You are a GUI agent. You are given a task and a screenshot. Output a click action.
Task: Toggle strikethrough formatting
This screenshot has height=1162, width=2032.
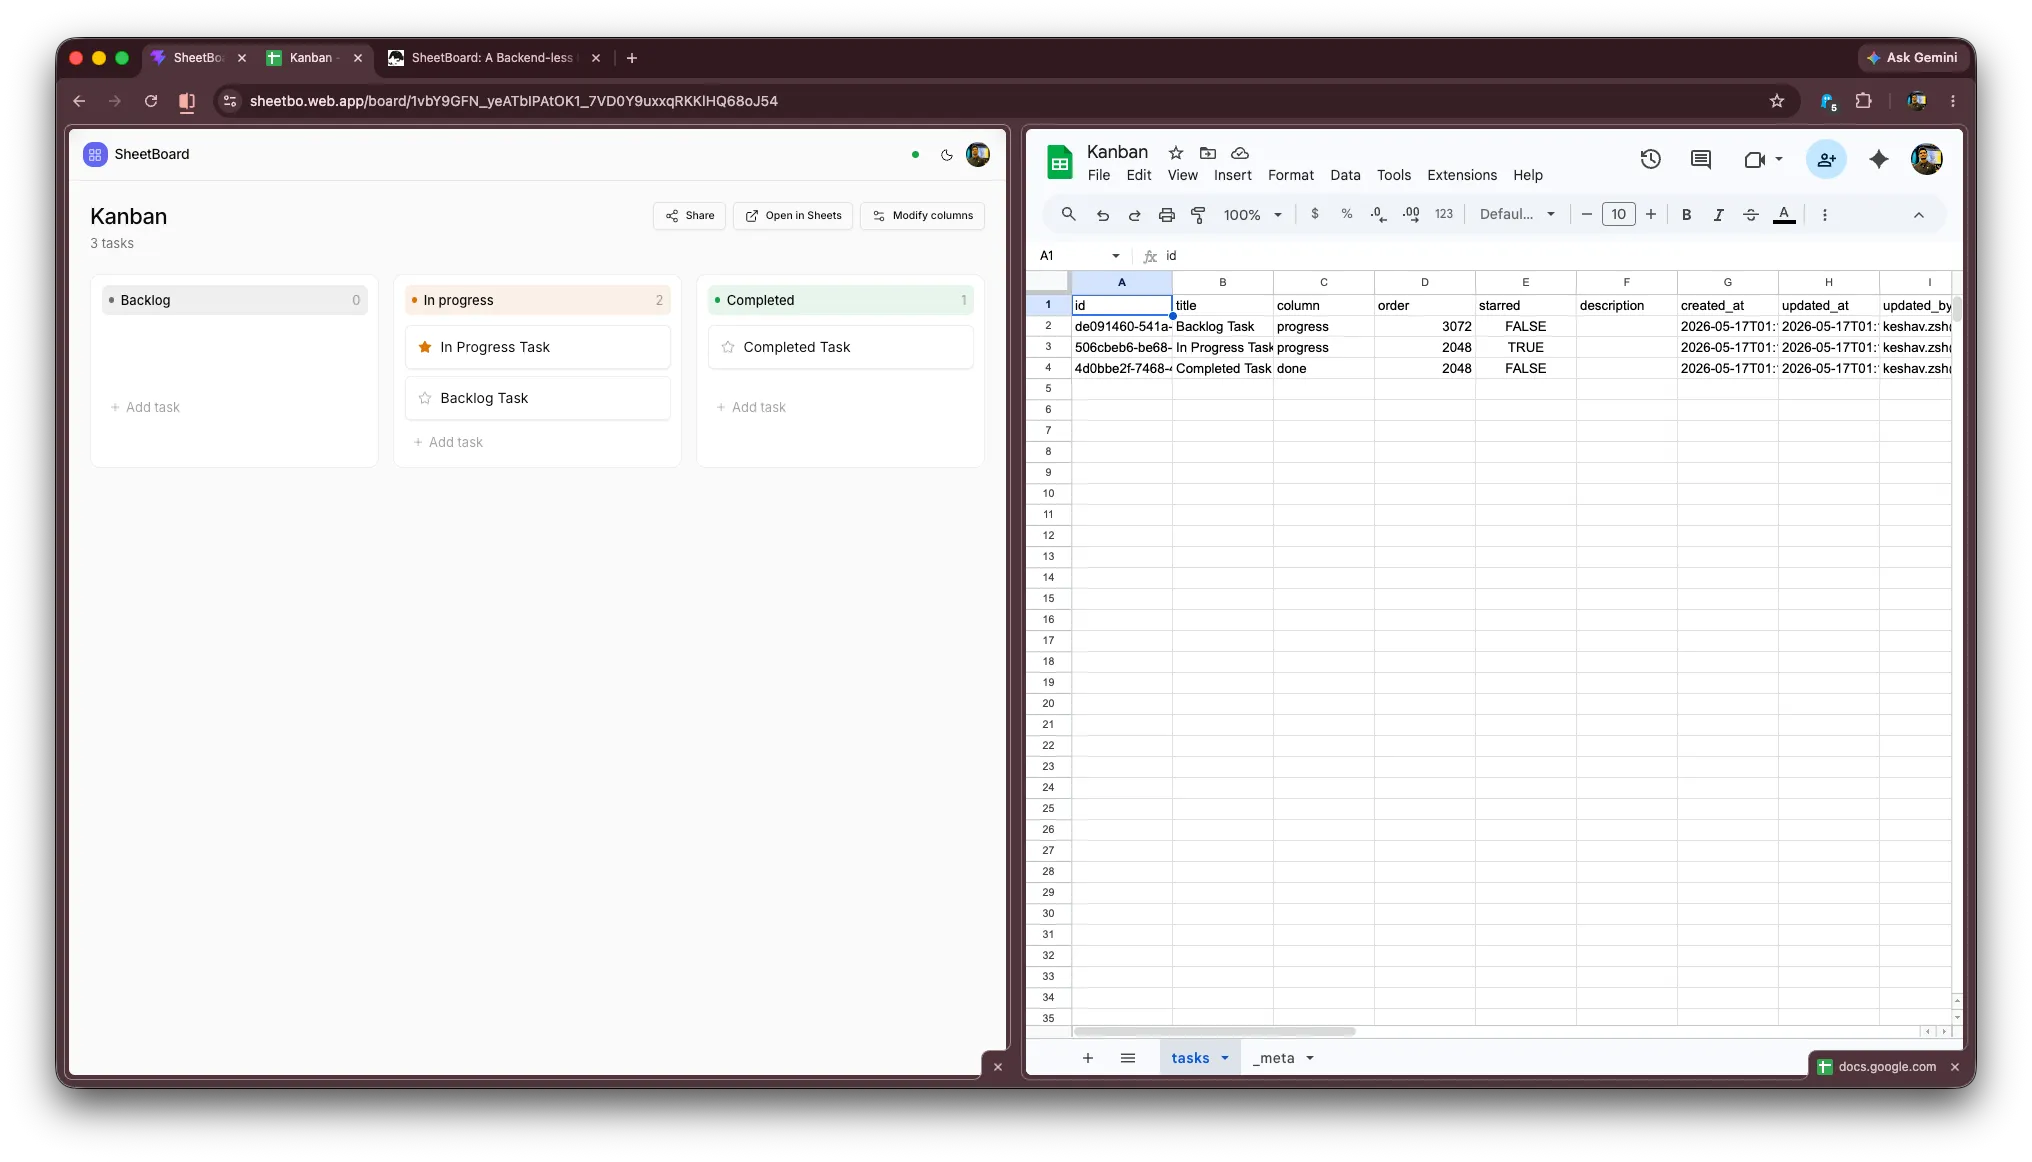(x=1751, y=215)
